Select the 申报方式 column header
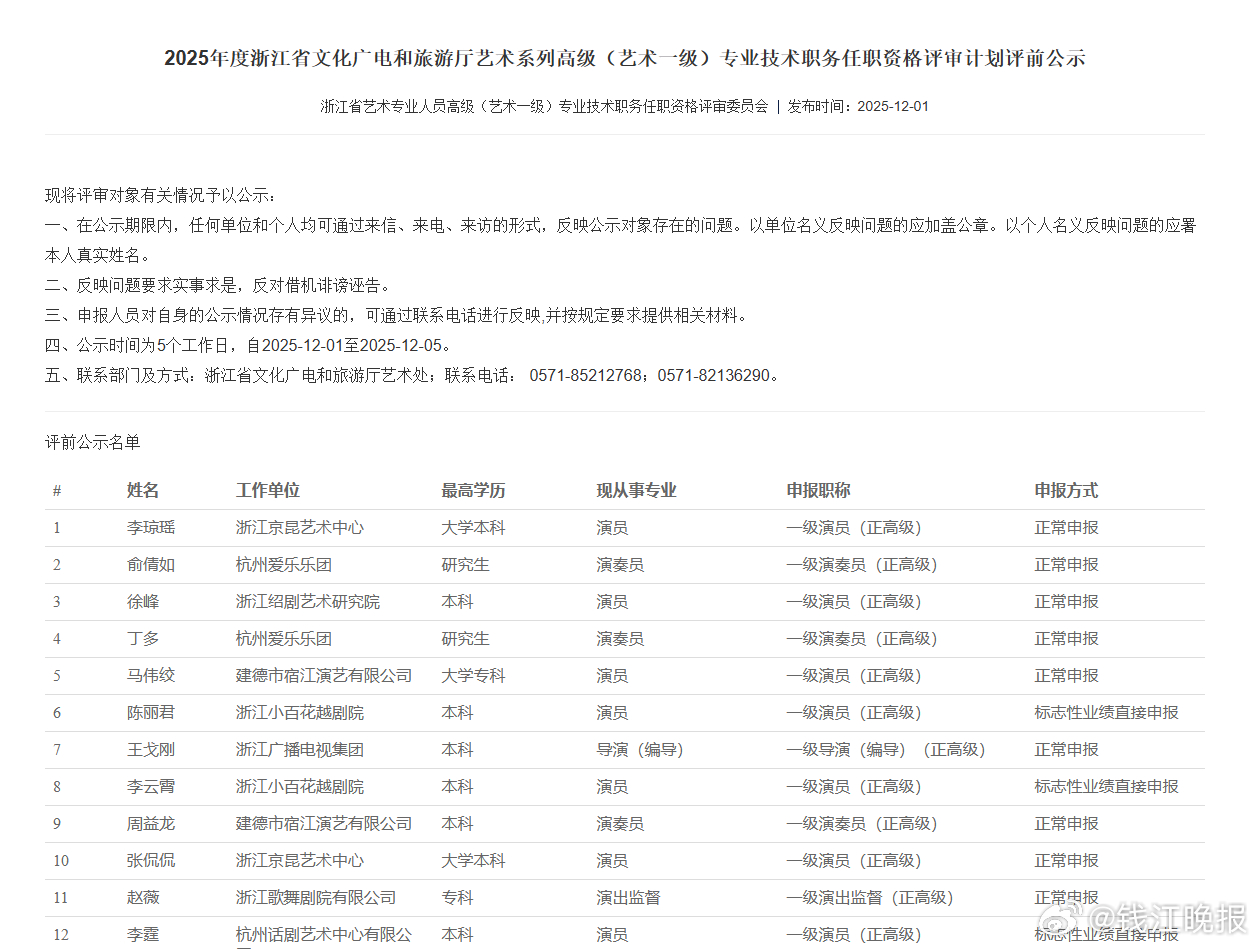The height and width of the screenshot is (949, 1259). pos(1066,490)
